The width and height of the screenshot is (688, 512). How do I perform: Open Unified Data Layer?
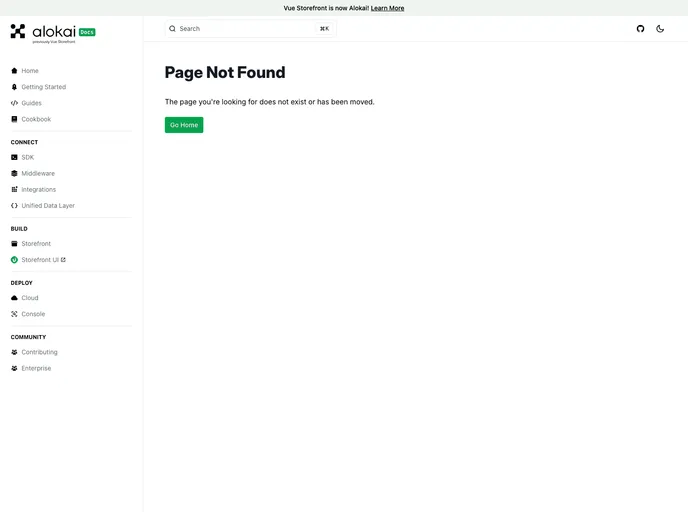pos(48,205)
